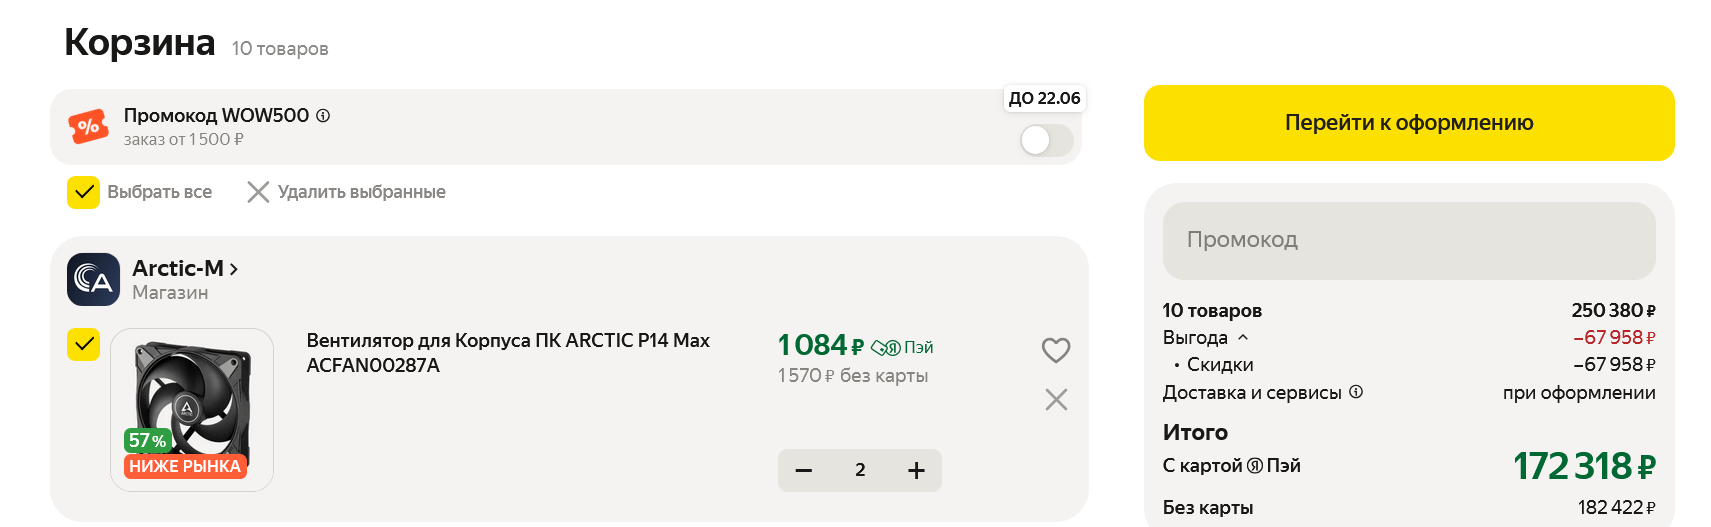The height and width of the screenshot is (527, 1711).
Task: Remove ARCTIC P14 Max fan from cart
Action: pyautogui.click(x=1056, y=400)
